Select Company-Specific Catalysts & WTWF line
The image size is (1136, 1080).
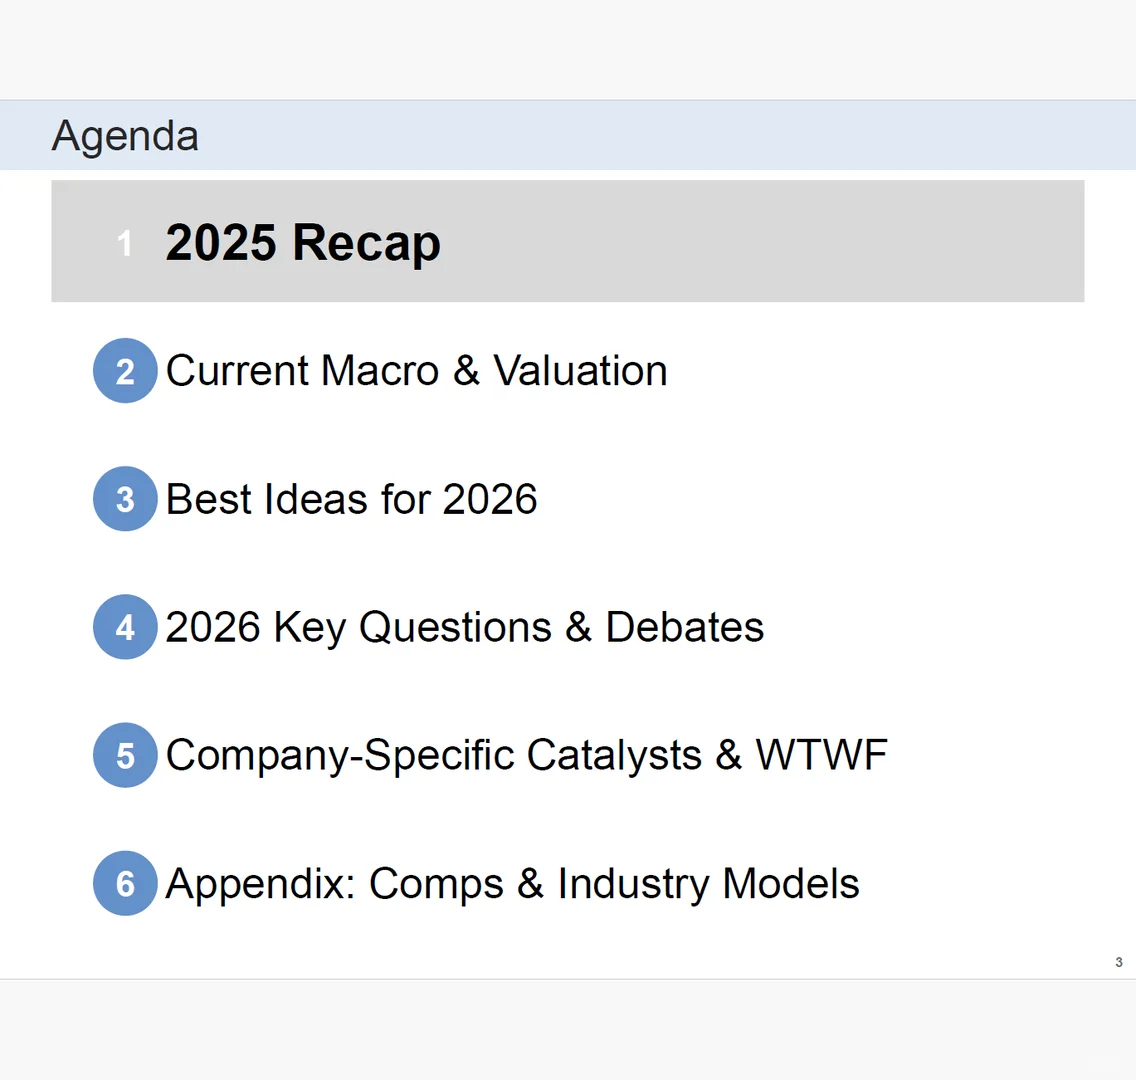tap(526, 755)
